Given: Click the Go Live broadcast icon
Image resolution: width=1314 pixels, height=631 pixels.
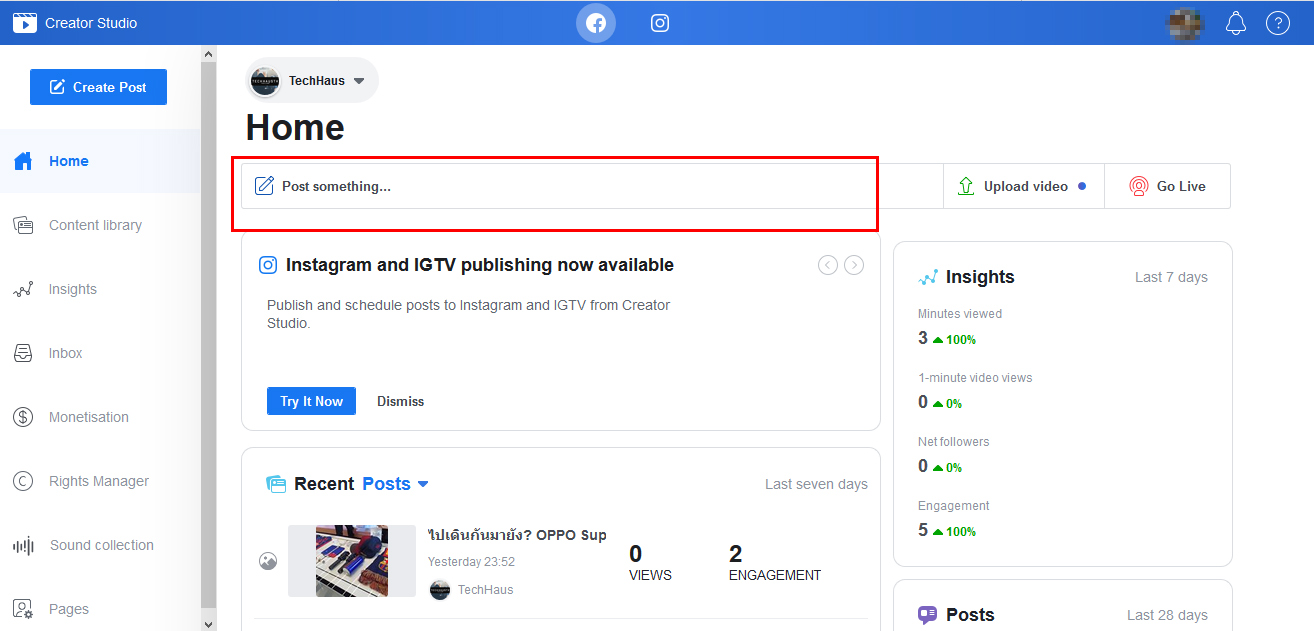Looking at the screenshot, I should (x=1138, y=186).
